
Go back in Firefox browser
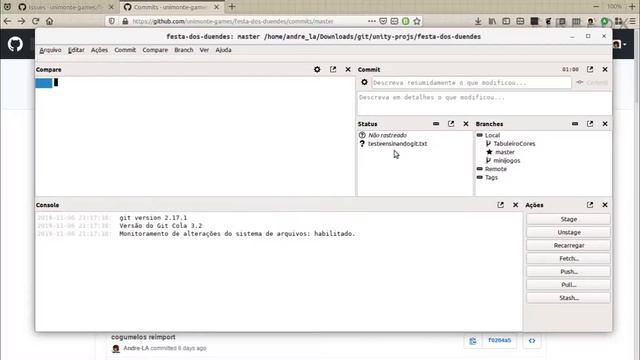pyautogui.click(x=7, y=21)
